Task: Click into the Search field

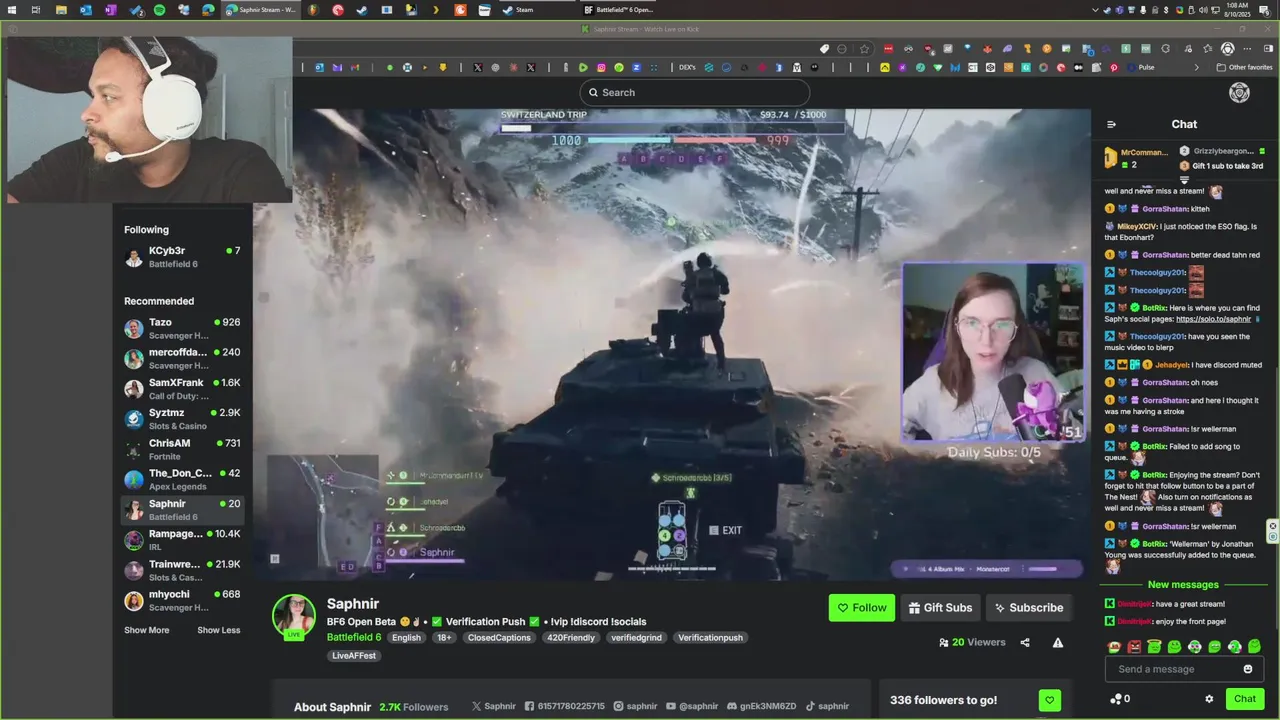Action: tap(694, 92)
